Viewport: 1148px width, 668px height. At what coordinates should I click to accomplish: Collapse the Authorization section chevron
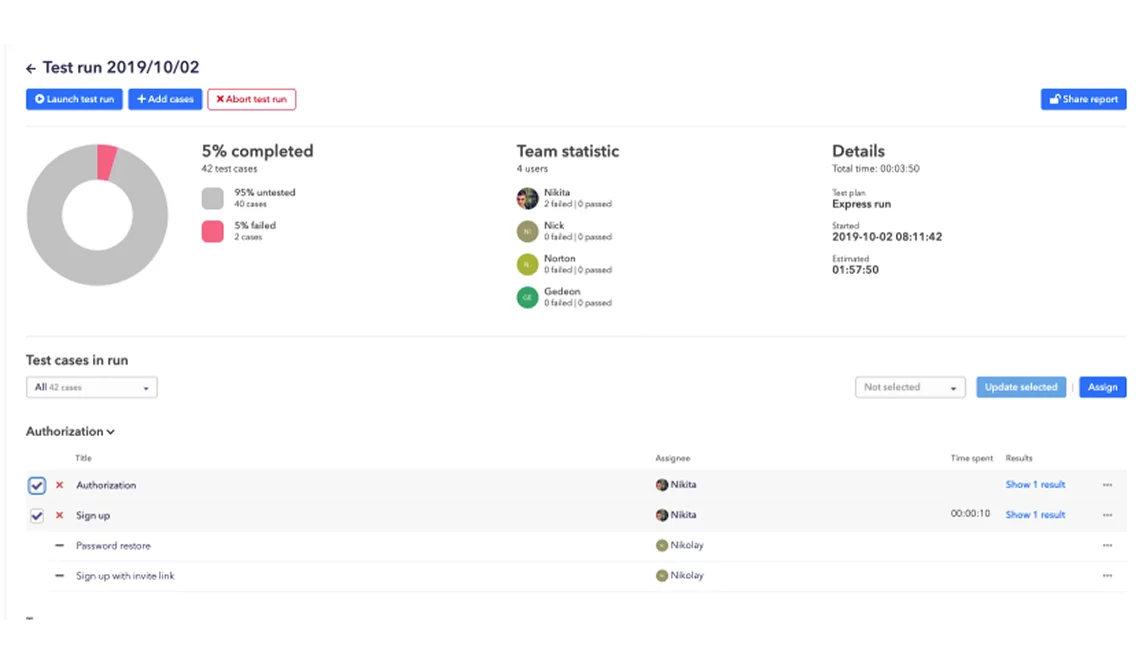(108, 431)
